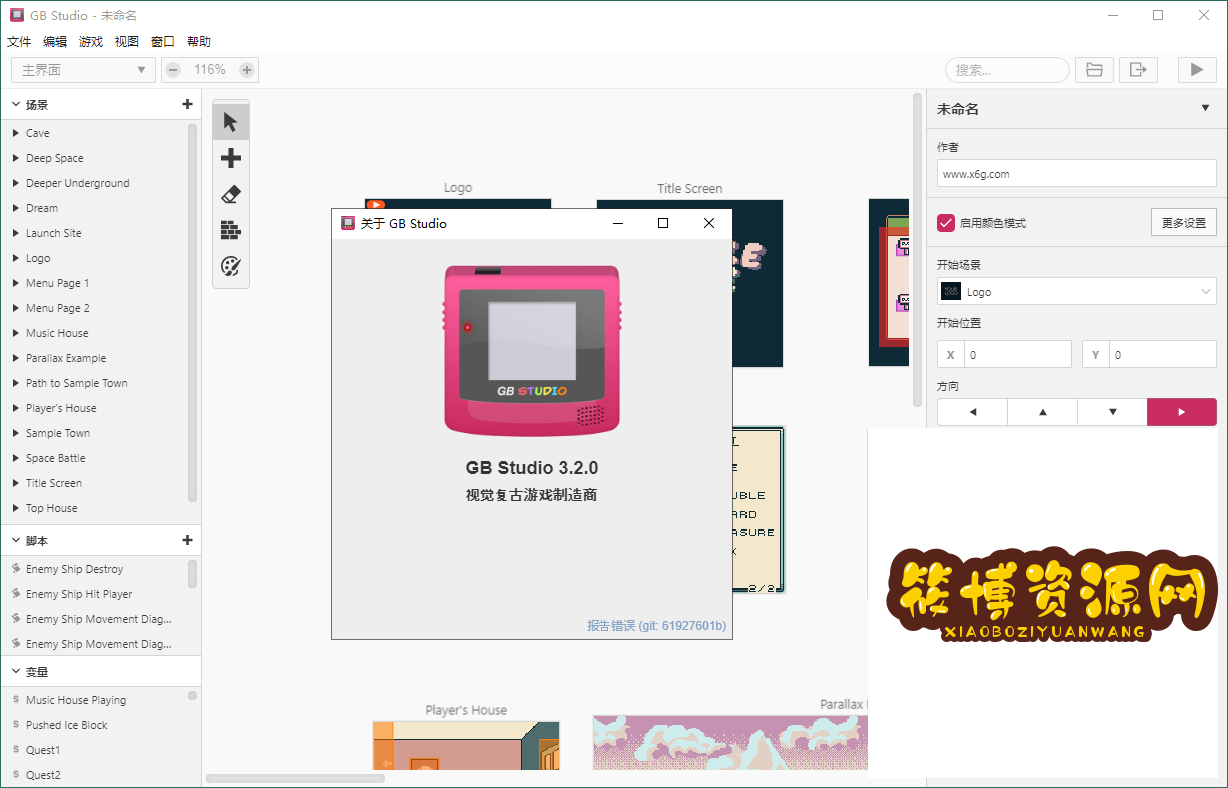
Task: Select the Quest1 variable
Action: (x=43, y=750)
